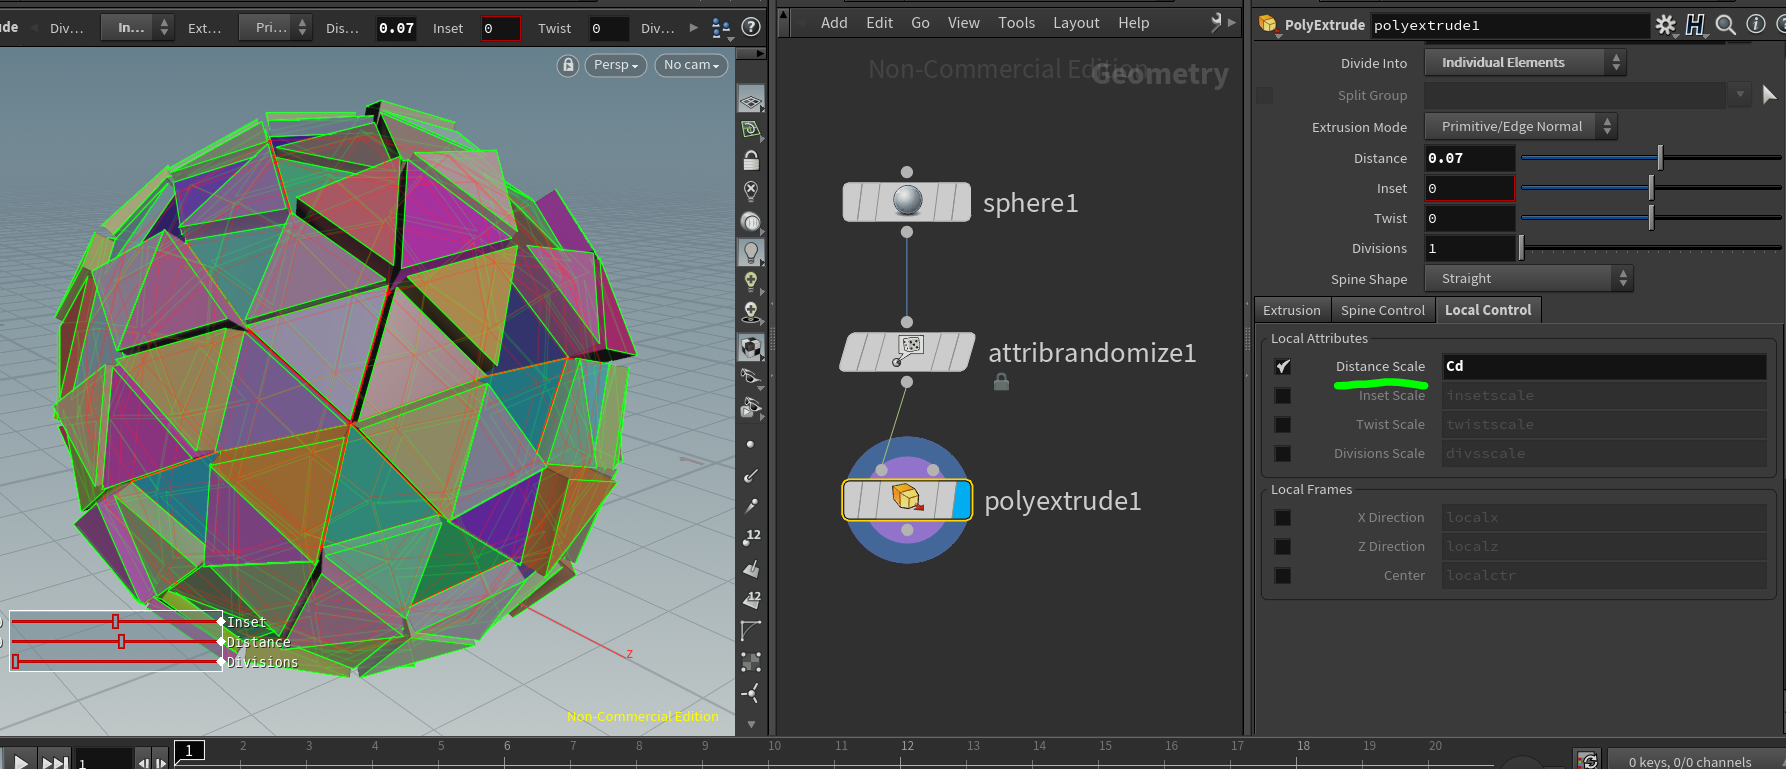Enable the X Direction checkbox

pyautogui.click(x=1283, y=518)
